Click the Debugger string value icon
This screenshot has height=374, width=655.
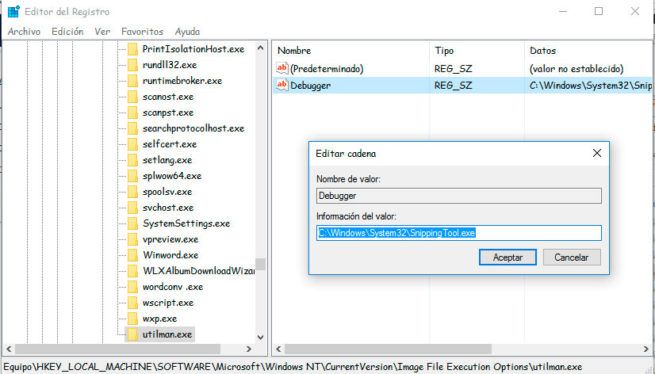pos(282,85)
